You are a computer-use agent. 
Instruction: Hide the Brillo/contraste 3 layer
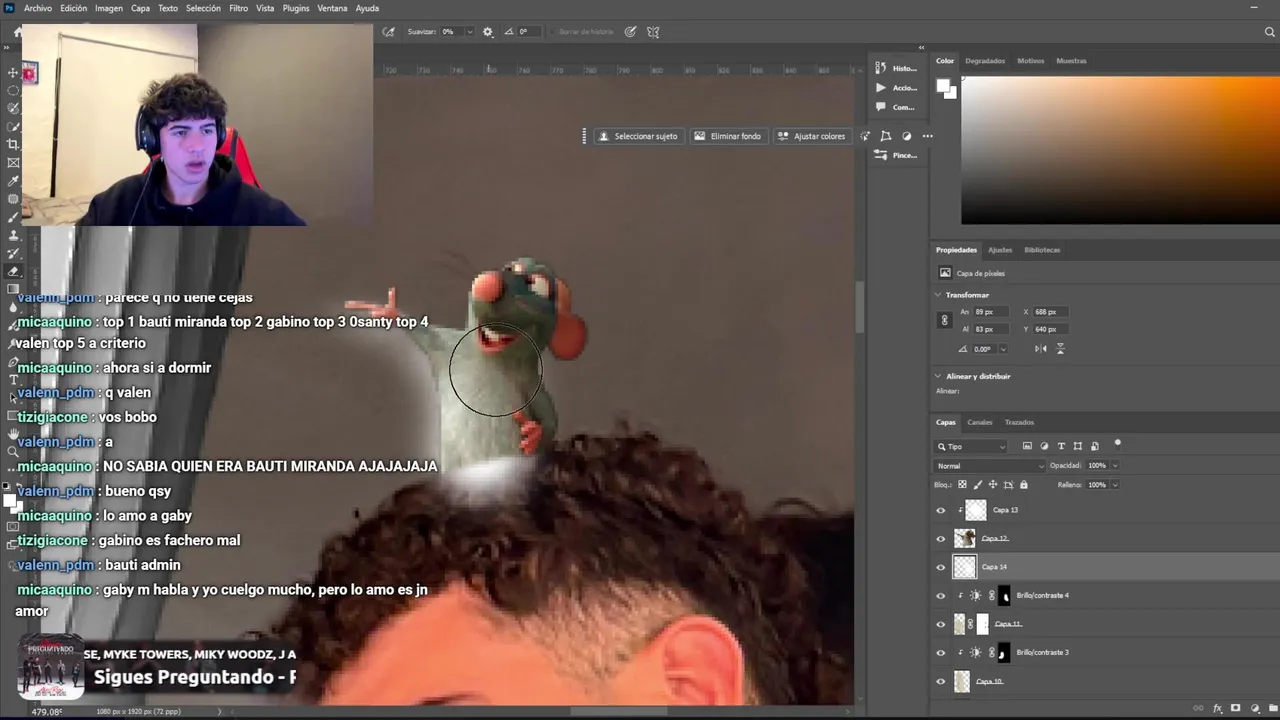(940, 653)
